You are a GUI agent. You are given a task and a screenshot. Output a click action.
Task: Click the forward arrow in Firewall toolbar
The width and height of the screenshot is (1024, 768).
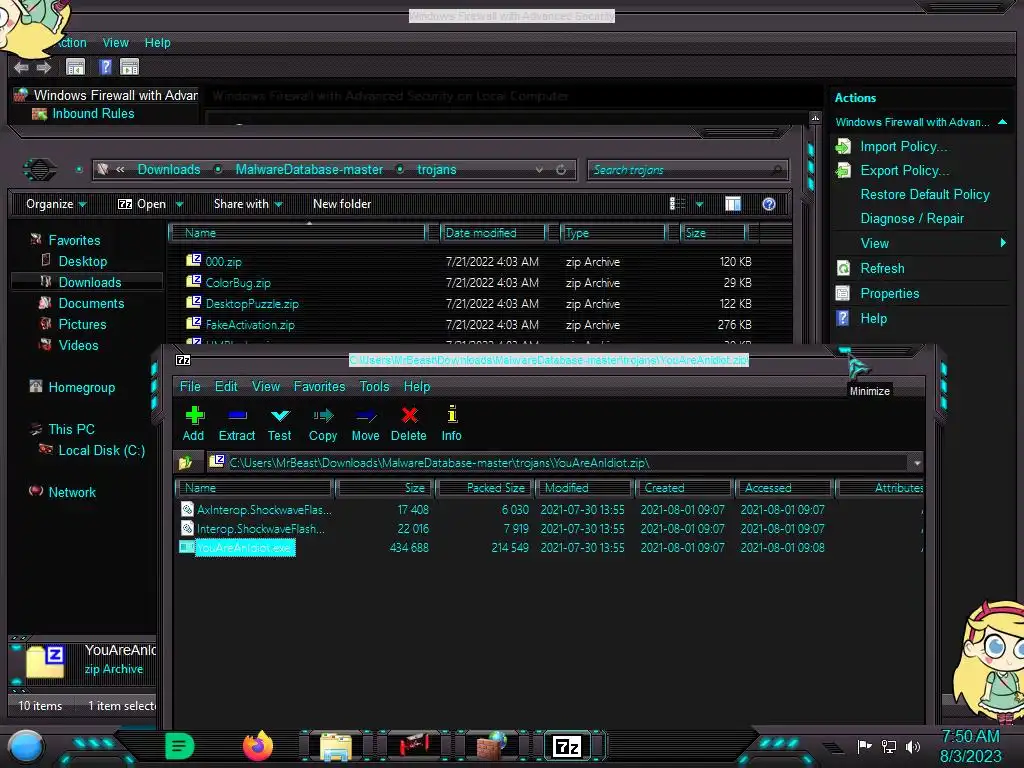click(44, 67)
